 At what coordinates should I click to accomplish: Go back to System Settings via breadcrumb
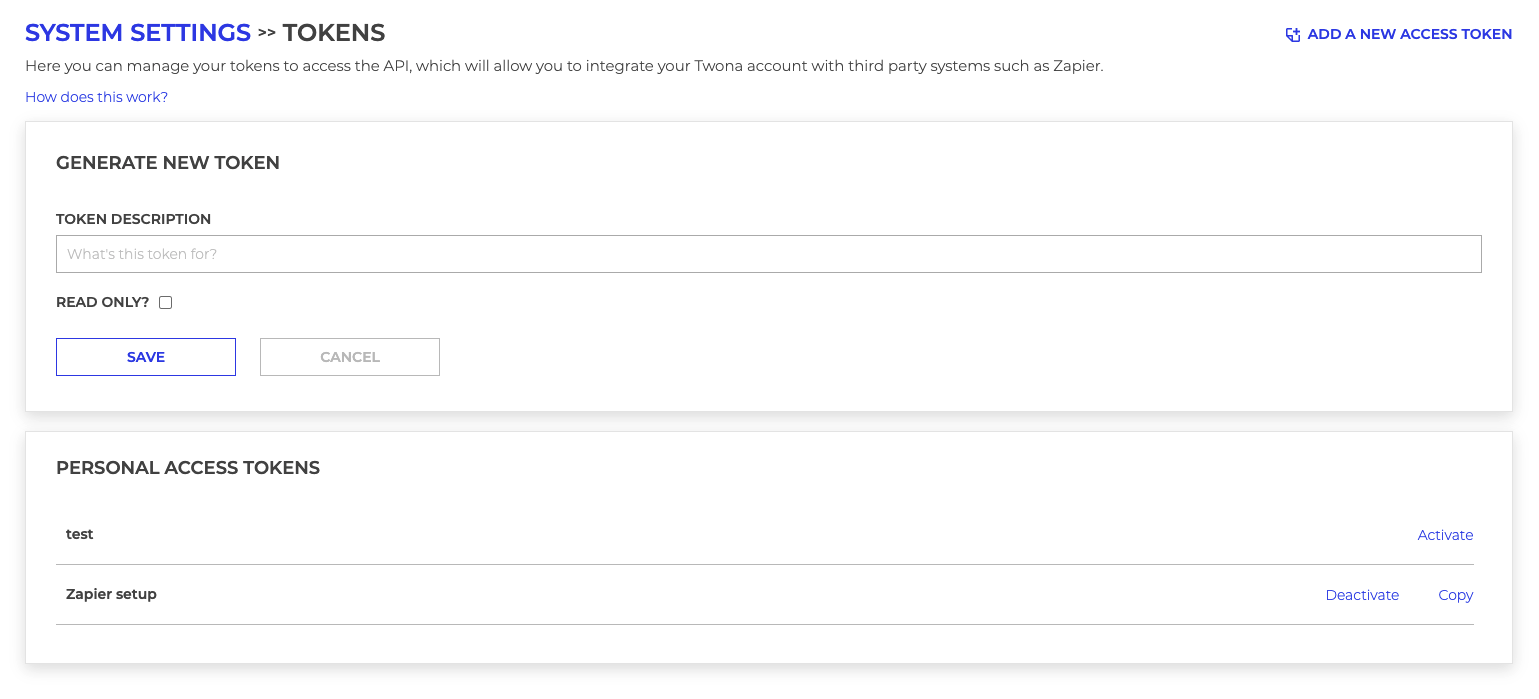(138, 33)
